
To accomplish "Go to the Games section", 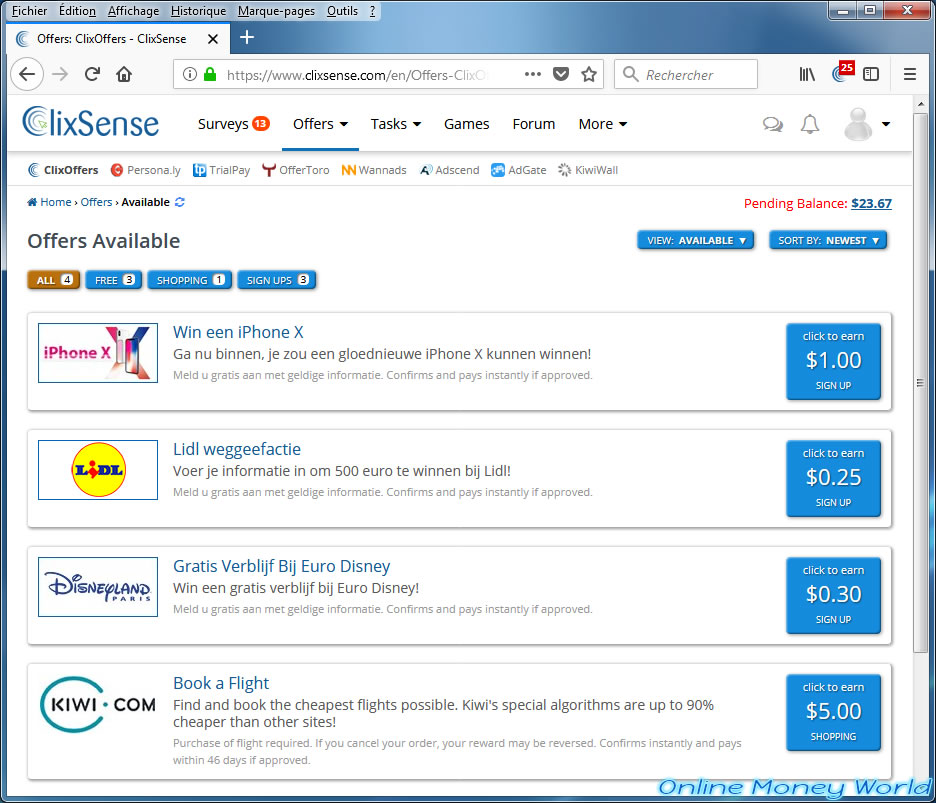I will [466, 124].
